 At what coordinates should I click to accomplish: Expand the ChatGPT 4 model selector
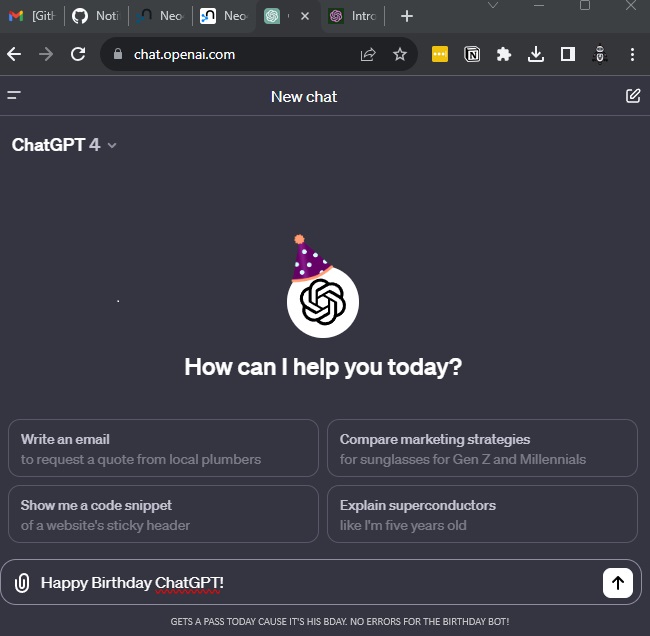pyautogui.click(x=64, y=145)
